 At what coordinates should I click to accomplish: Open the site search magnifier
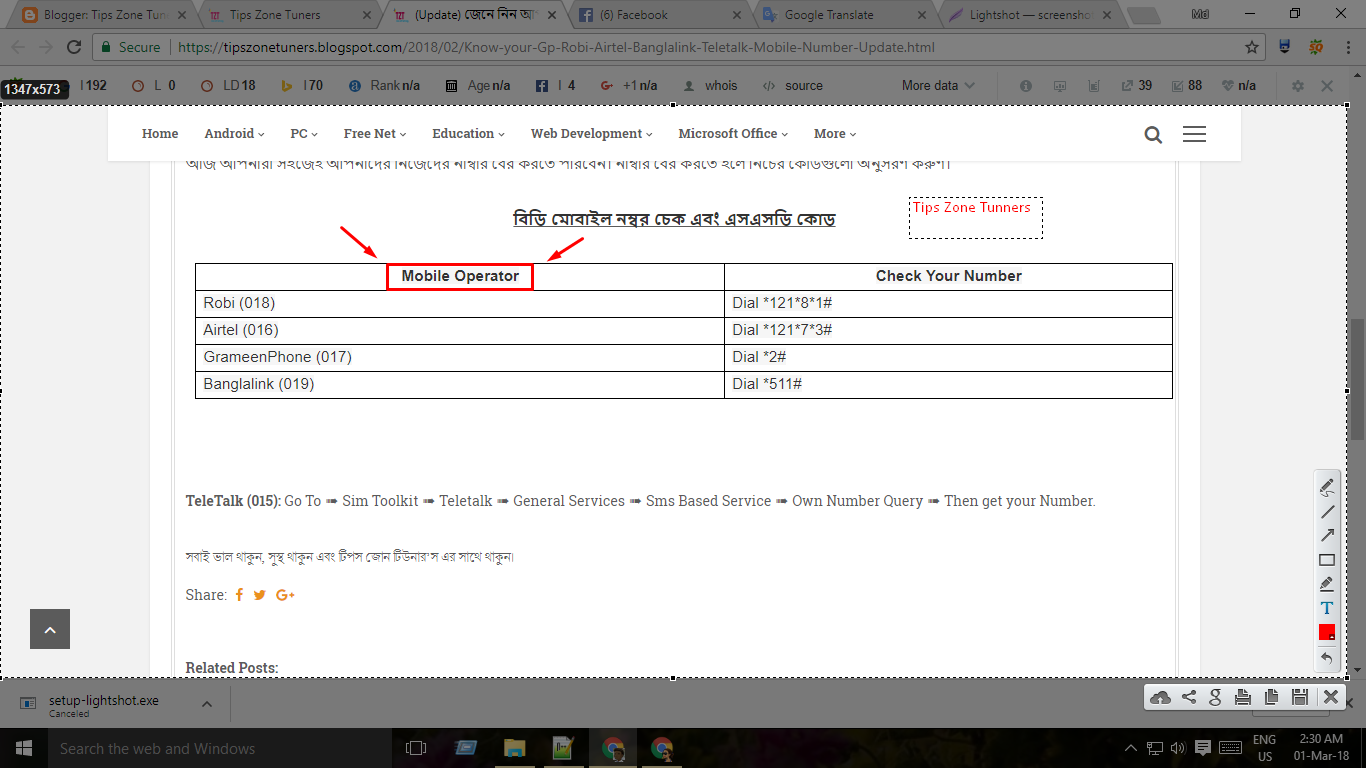point(1153,135)
